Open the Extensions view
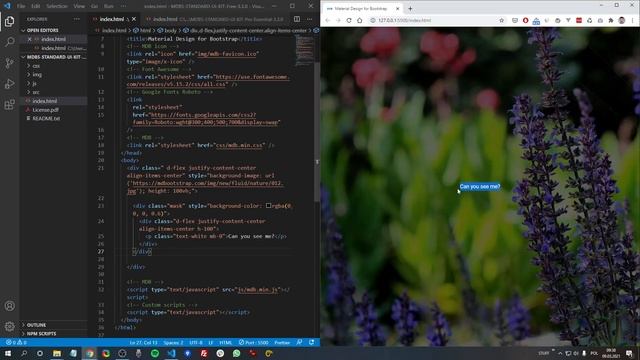 tap(9, 104)
